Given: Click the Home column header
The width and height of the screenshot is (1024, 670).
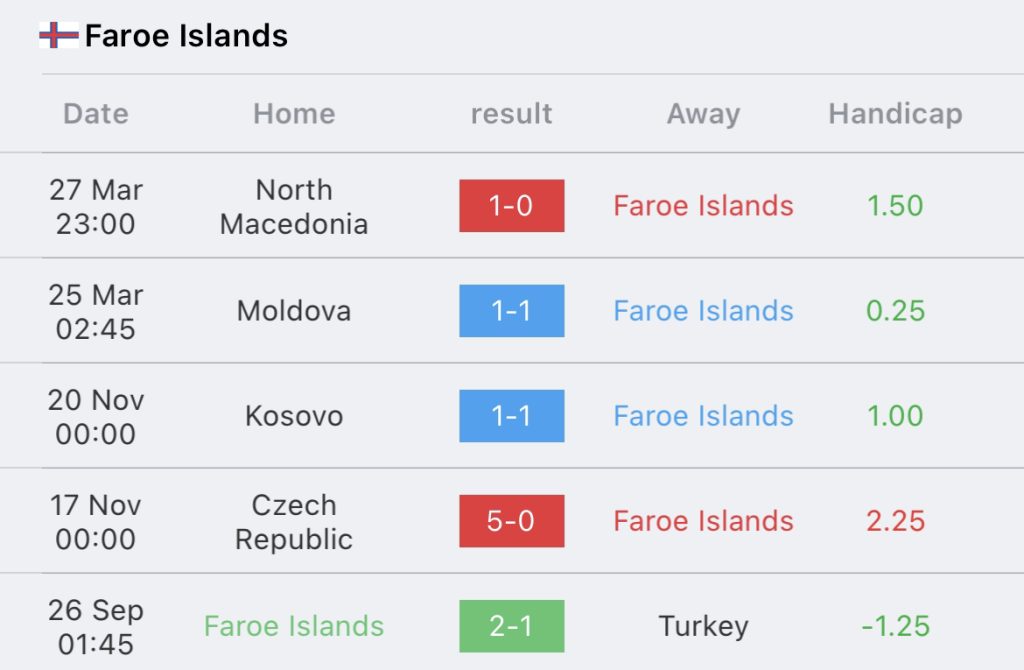Looking at the screenshot, I should tap(294, 114).
